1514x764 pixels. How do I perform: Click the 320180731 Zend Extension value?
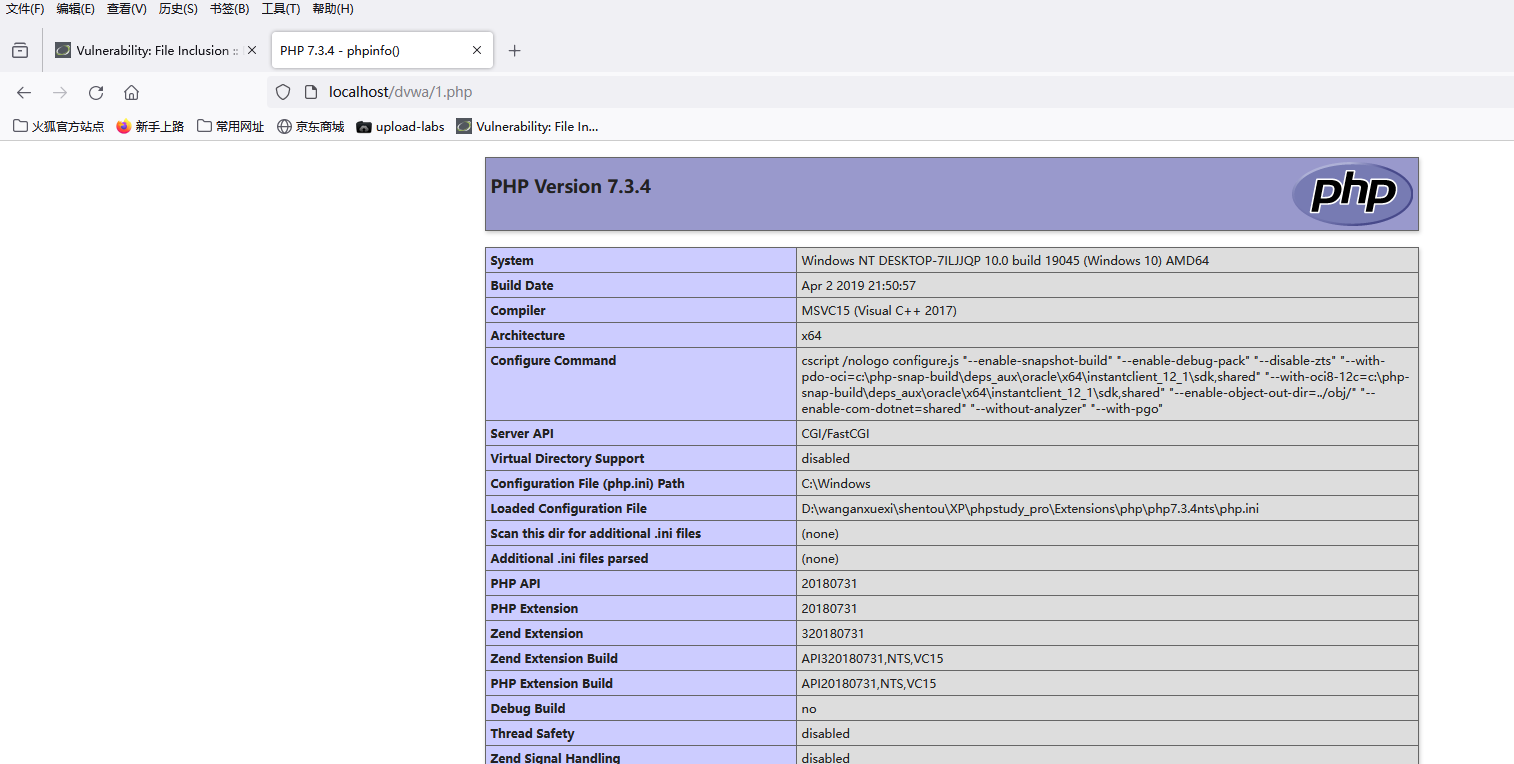click(x=833, y=634)
